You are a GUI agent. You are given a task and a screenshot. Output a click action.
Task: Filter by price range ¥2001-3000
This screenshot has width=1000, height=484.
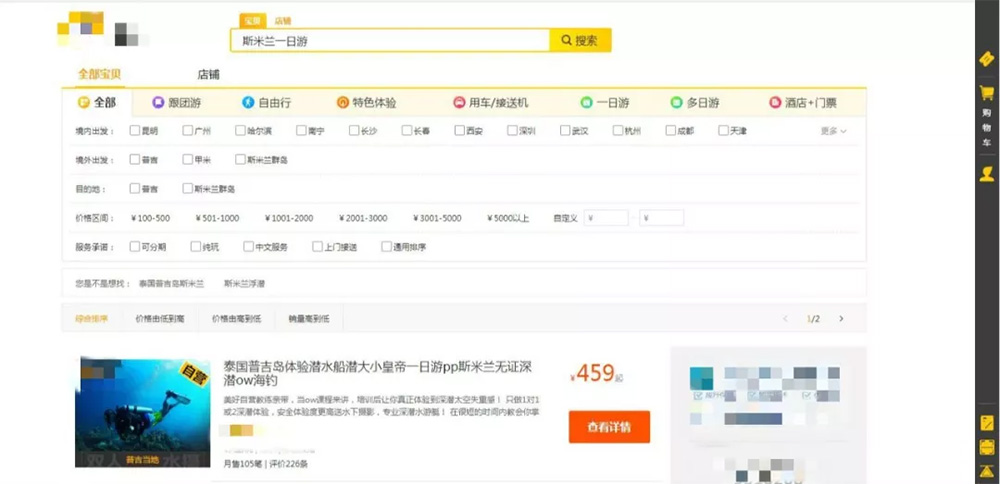tap(363, 218)
